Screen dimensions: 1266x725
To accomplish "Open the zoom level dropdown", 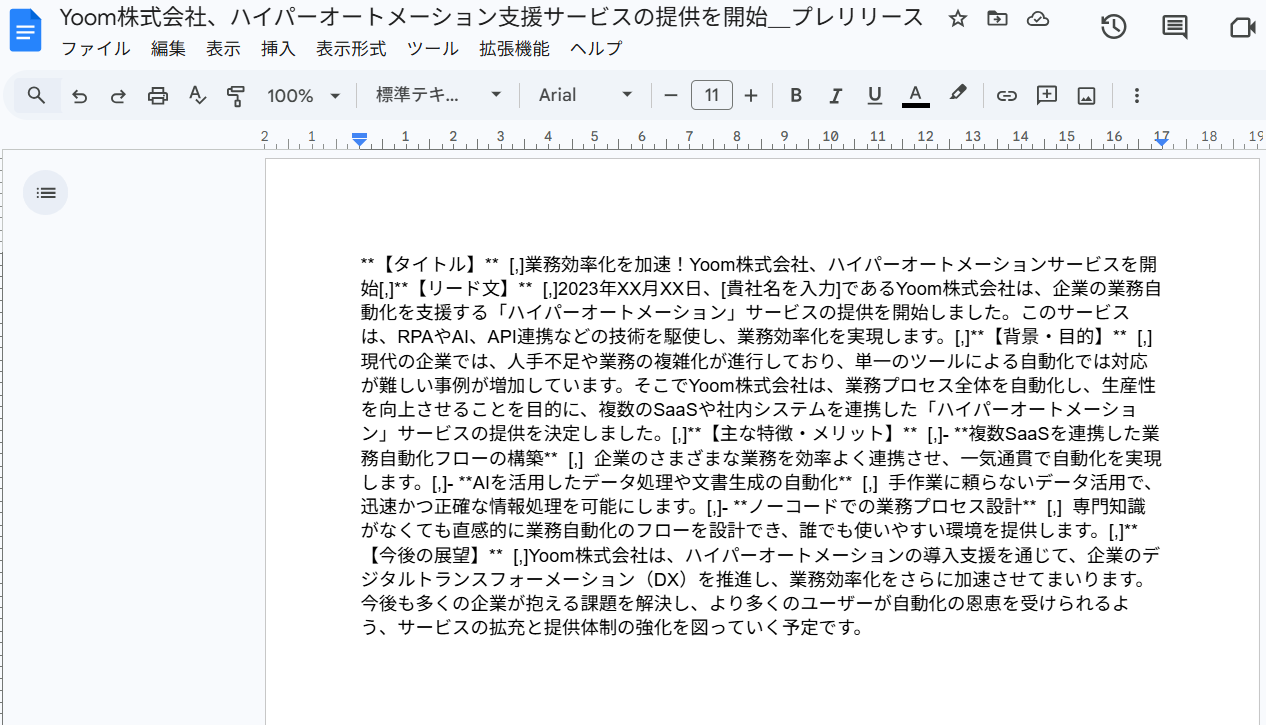I will point(304,95).
